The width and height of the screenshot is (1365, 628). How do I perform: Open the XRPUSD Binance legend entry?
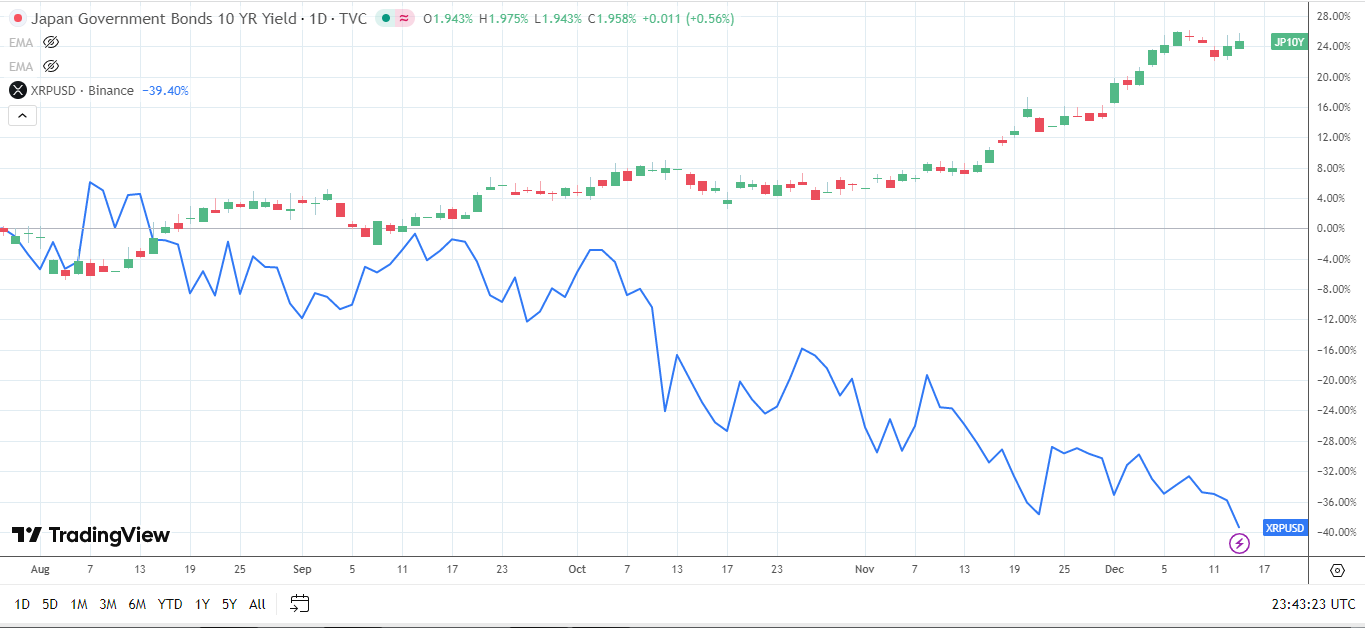[x=80, y=90]
